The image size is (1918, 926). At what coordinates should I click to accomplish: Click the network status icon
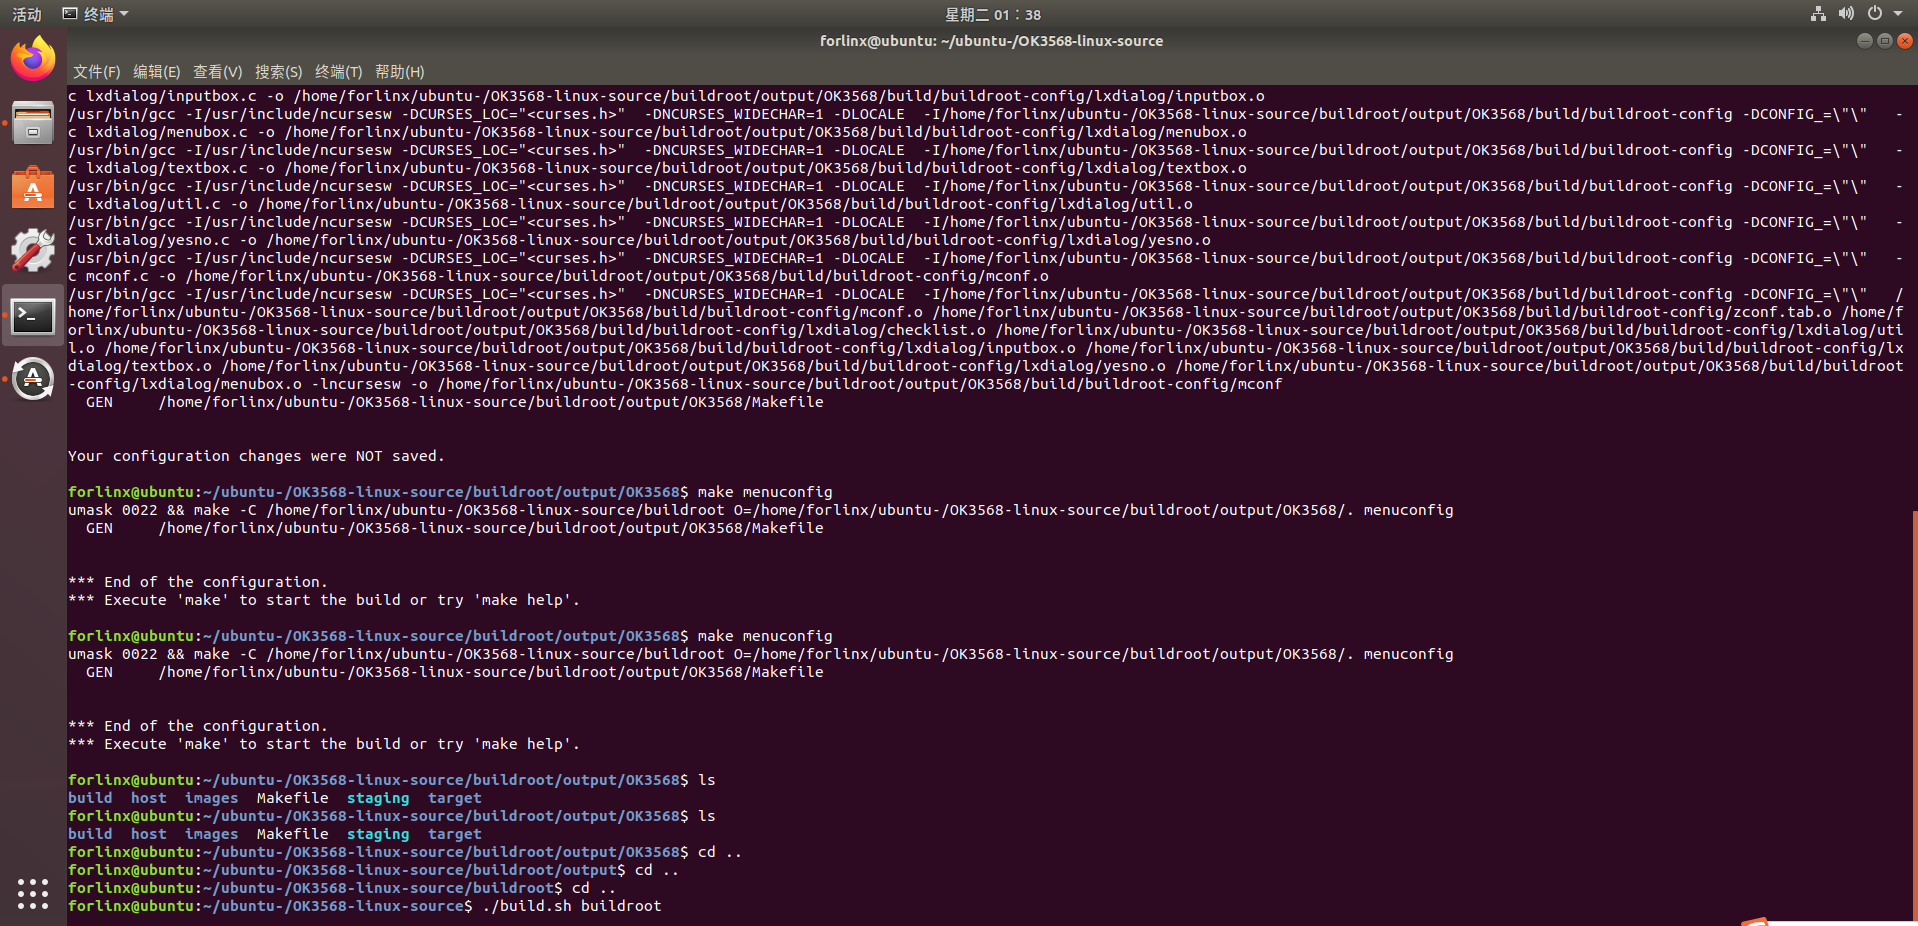coord(1818,14)
